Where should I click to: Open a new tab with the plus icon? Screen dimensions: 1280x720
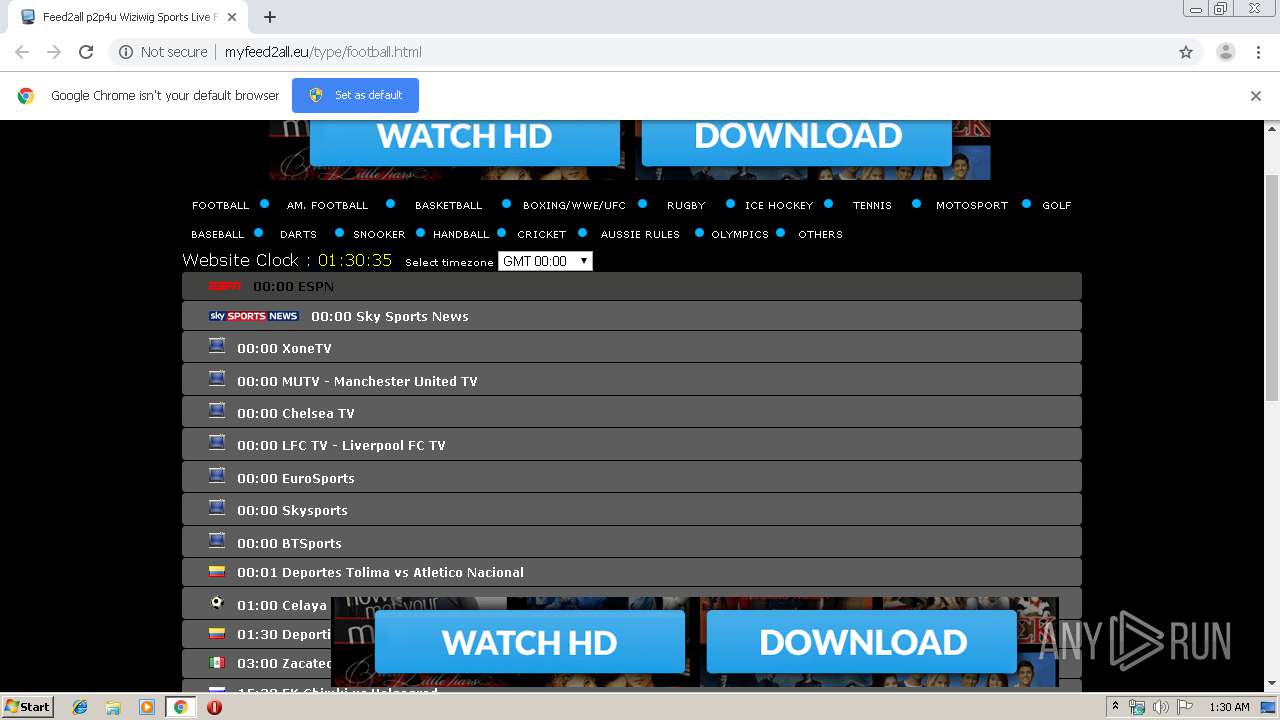270,17
